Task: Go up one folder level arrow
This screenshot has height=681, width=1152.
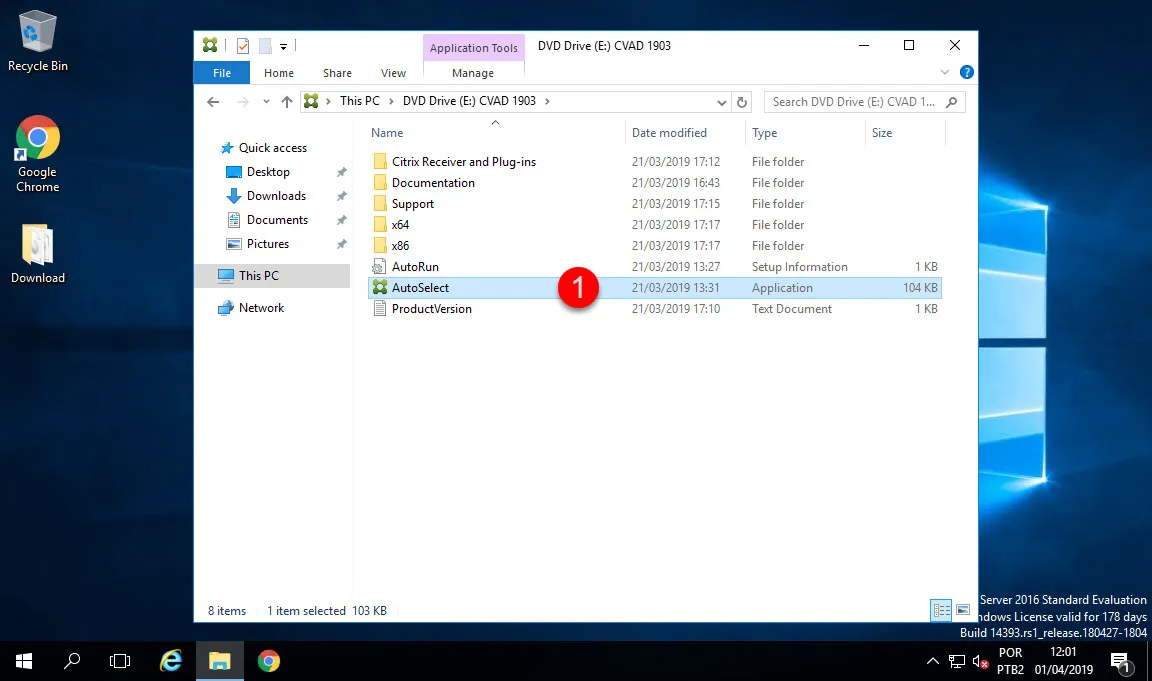Action: click(x=287, y=102)
